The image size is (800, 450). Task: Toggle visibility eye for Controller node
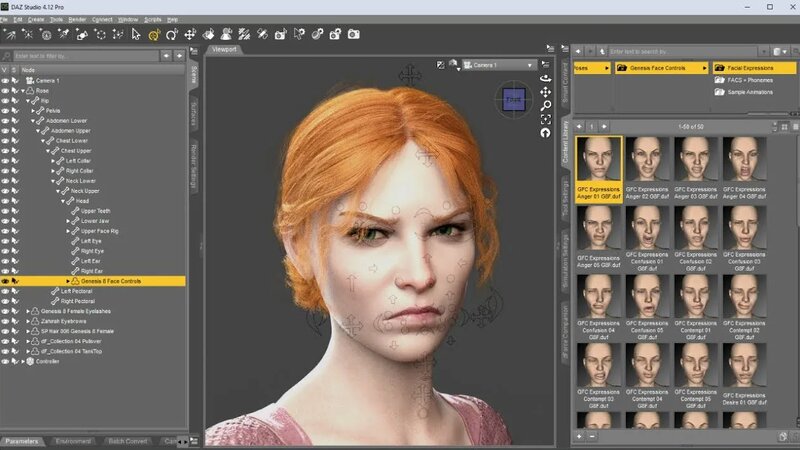pyautogui.click(x=5, y=361)
